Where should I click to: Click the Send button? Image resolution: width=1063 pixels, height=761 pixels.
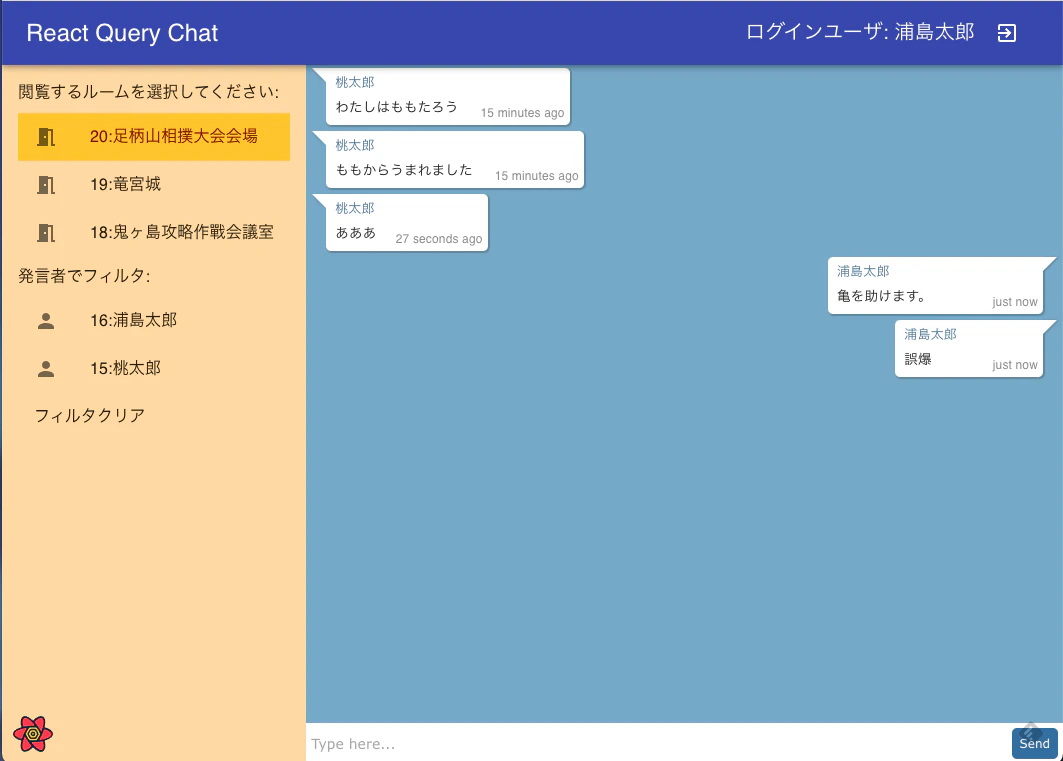(x=1035, y=743)
